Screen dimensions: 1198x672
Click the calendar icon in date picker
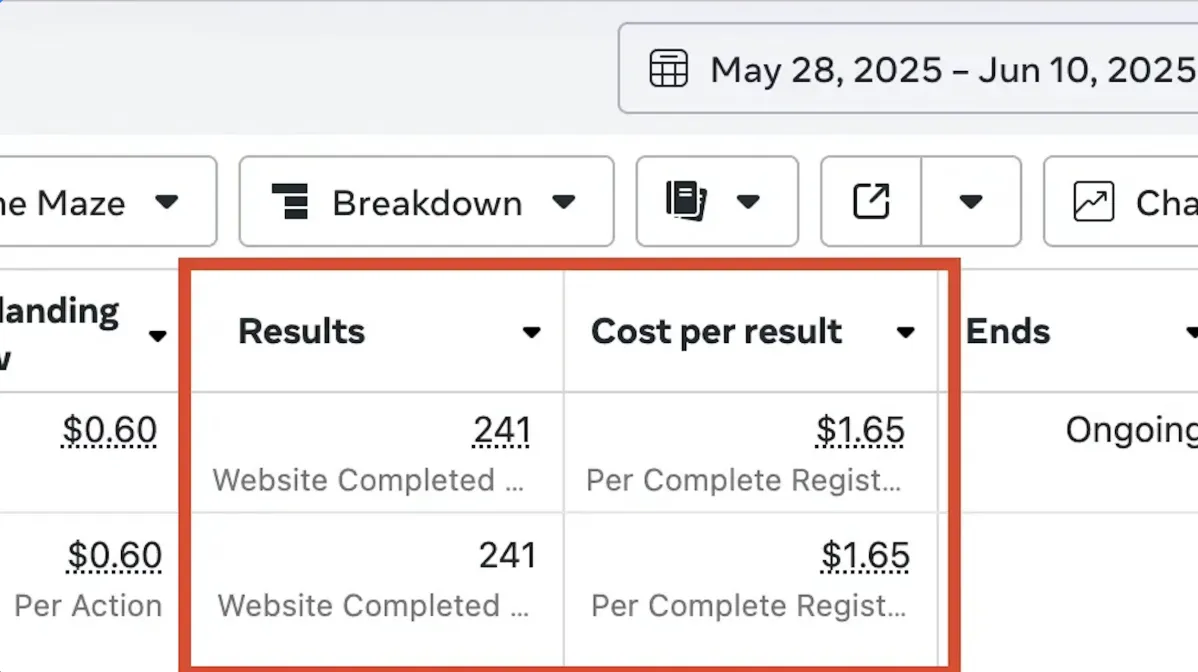pos(668,69)
